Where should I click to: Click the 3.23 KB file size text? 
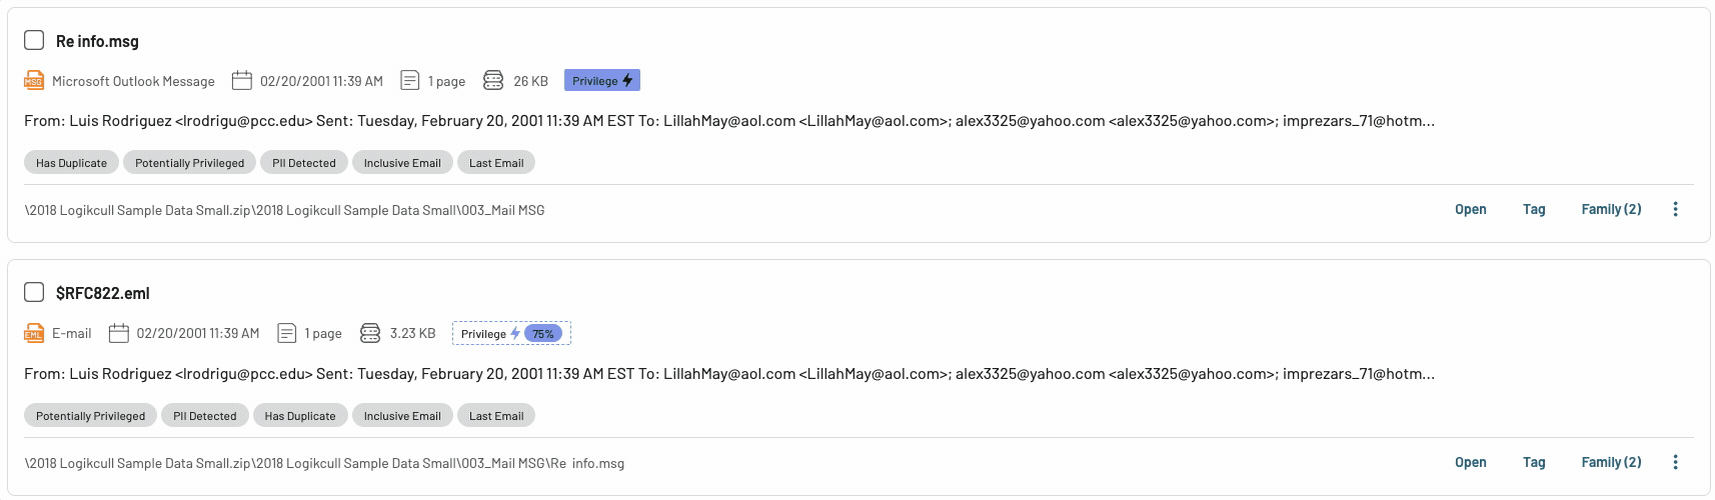[x=413, y=333]
